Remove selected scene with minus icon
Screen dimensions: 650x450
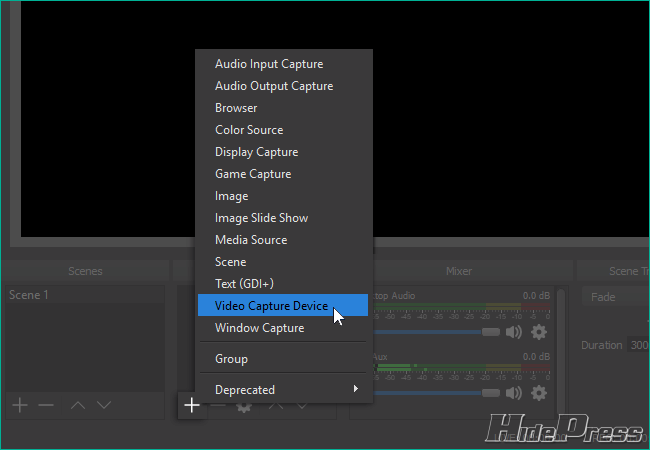[x=45, y=405]
